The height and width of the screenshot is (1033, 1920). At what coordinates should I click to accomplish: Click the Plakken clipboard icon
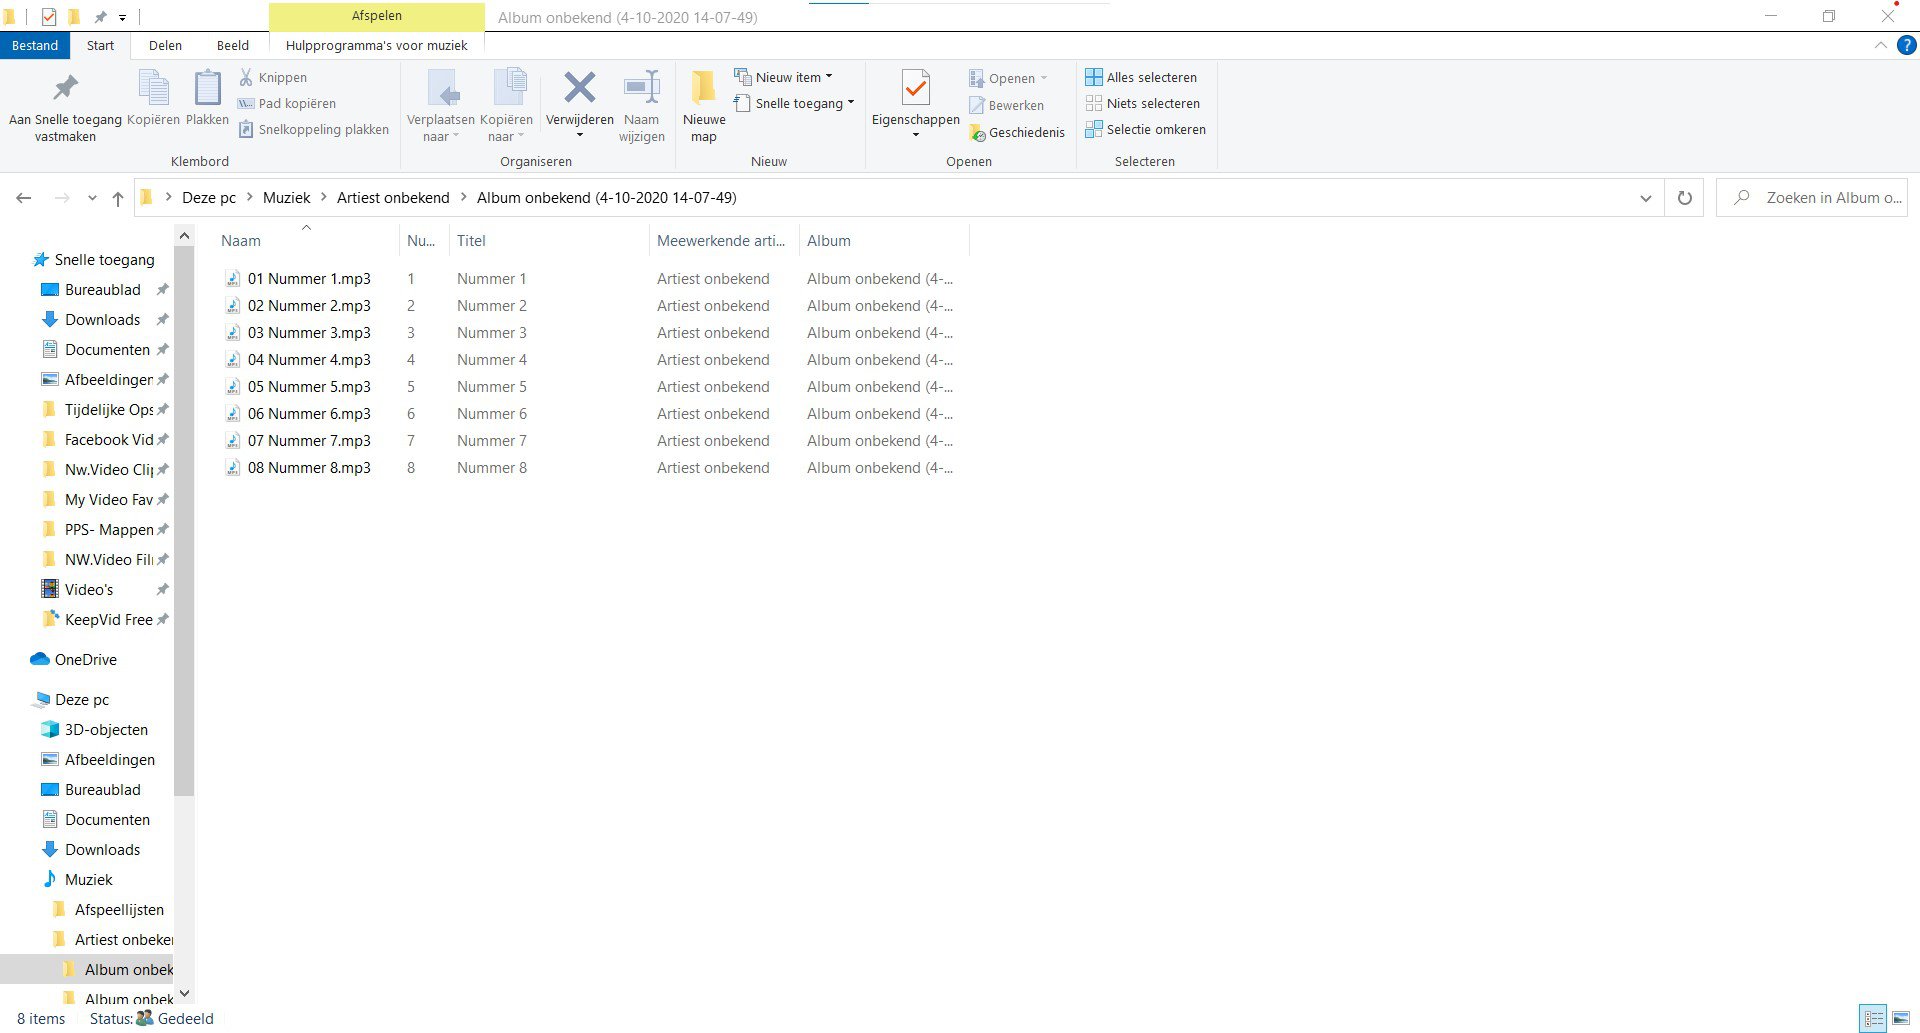tap(207, 88)
